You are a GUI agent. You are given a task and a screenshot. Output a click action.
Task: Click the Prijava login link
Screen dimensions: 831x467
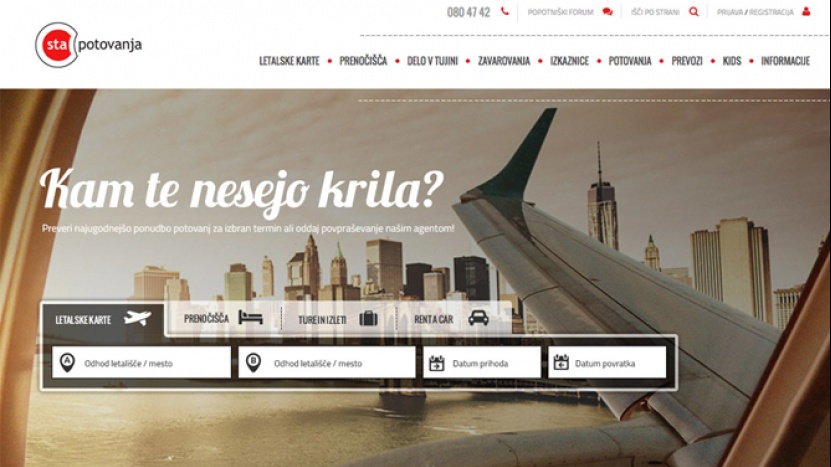pyautogui.click(x=730, y=12)
